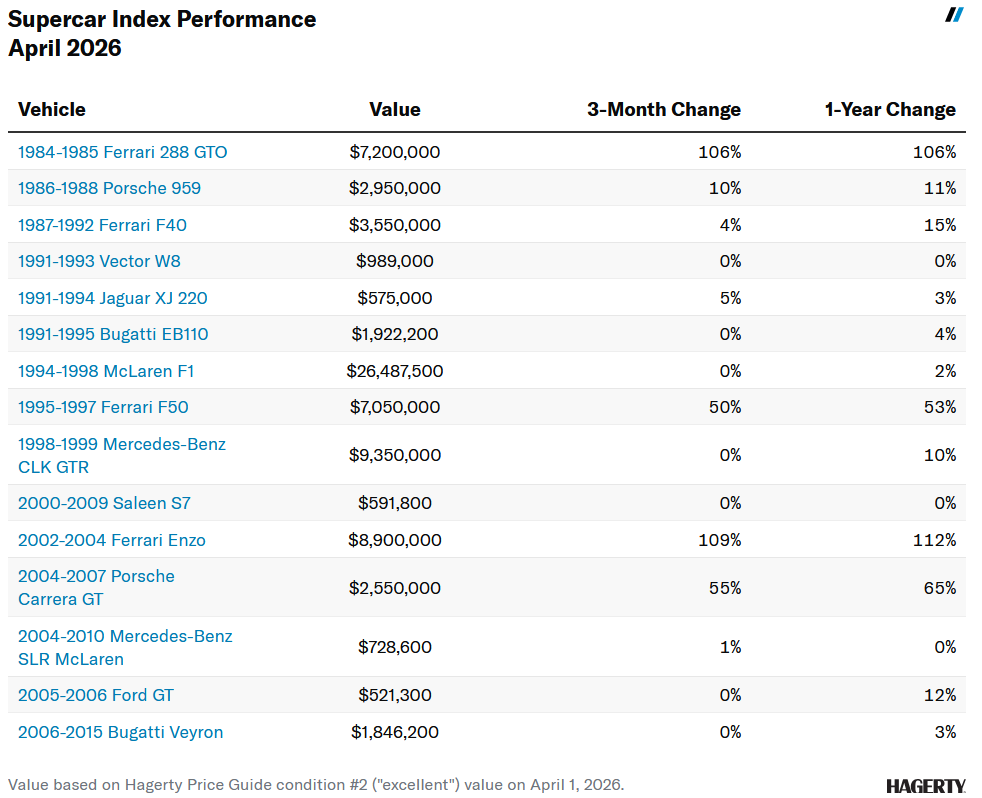The height and width of the screenshot is (798, 982).
Task: Open the 1991-1995 Bugatti EB110 link
Action: pyautogui.click(x=113, y=334)
